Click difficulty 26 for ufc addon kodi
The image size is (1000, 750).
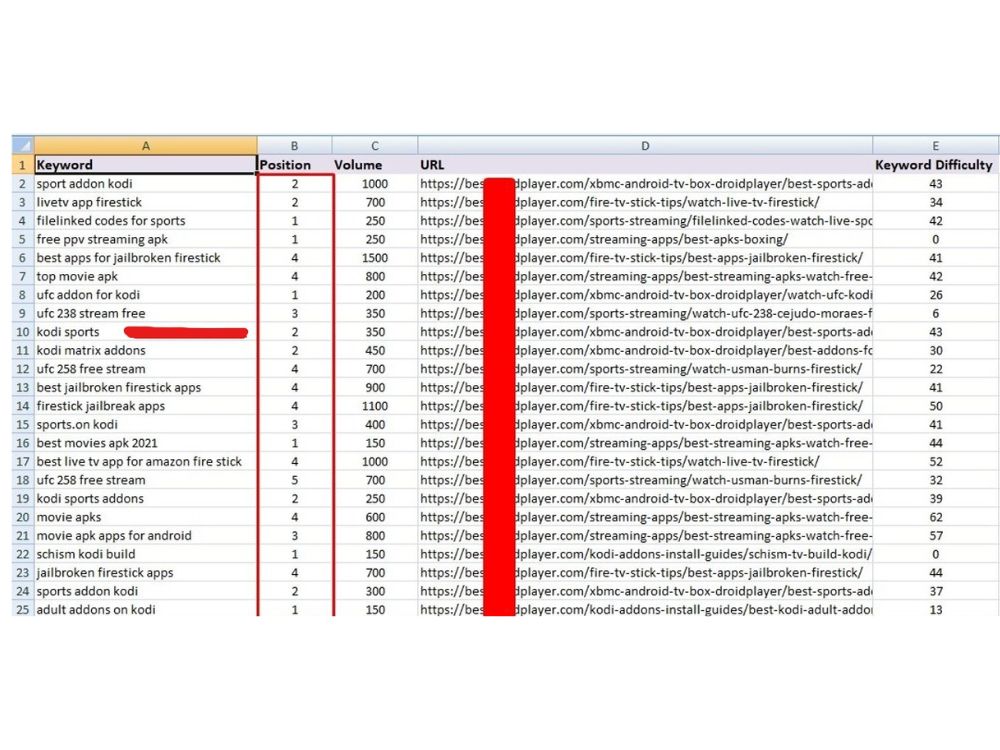coord(936,295)
